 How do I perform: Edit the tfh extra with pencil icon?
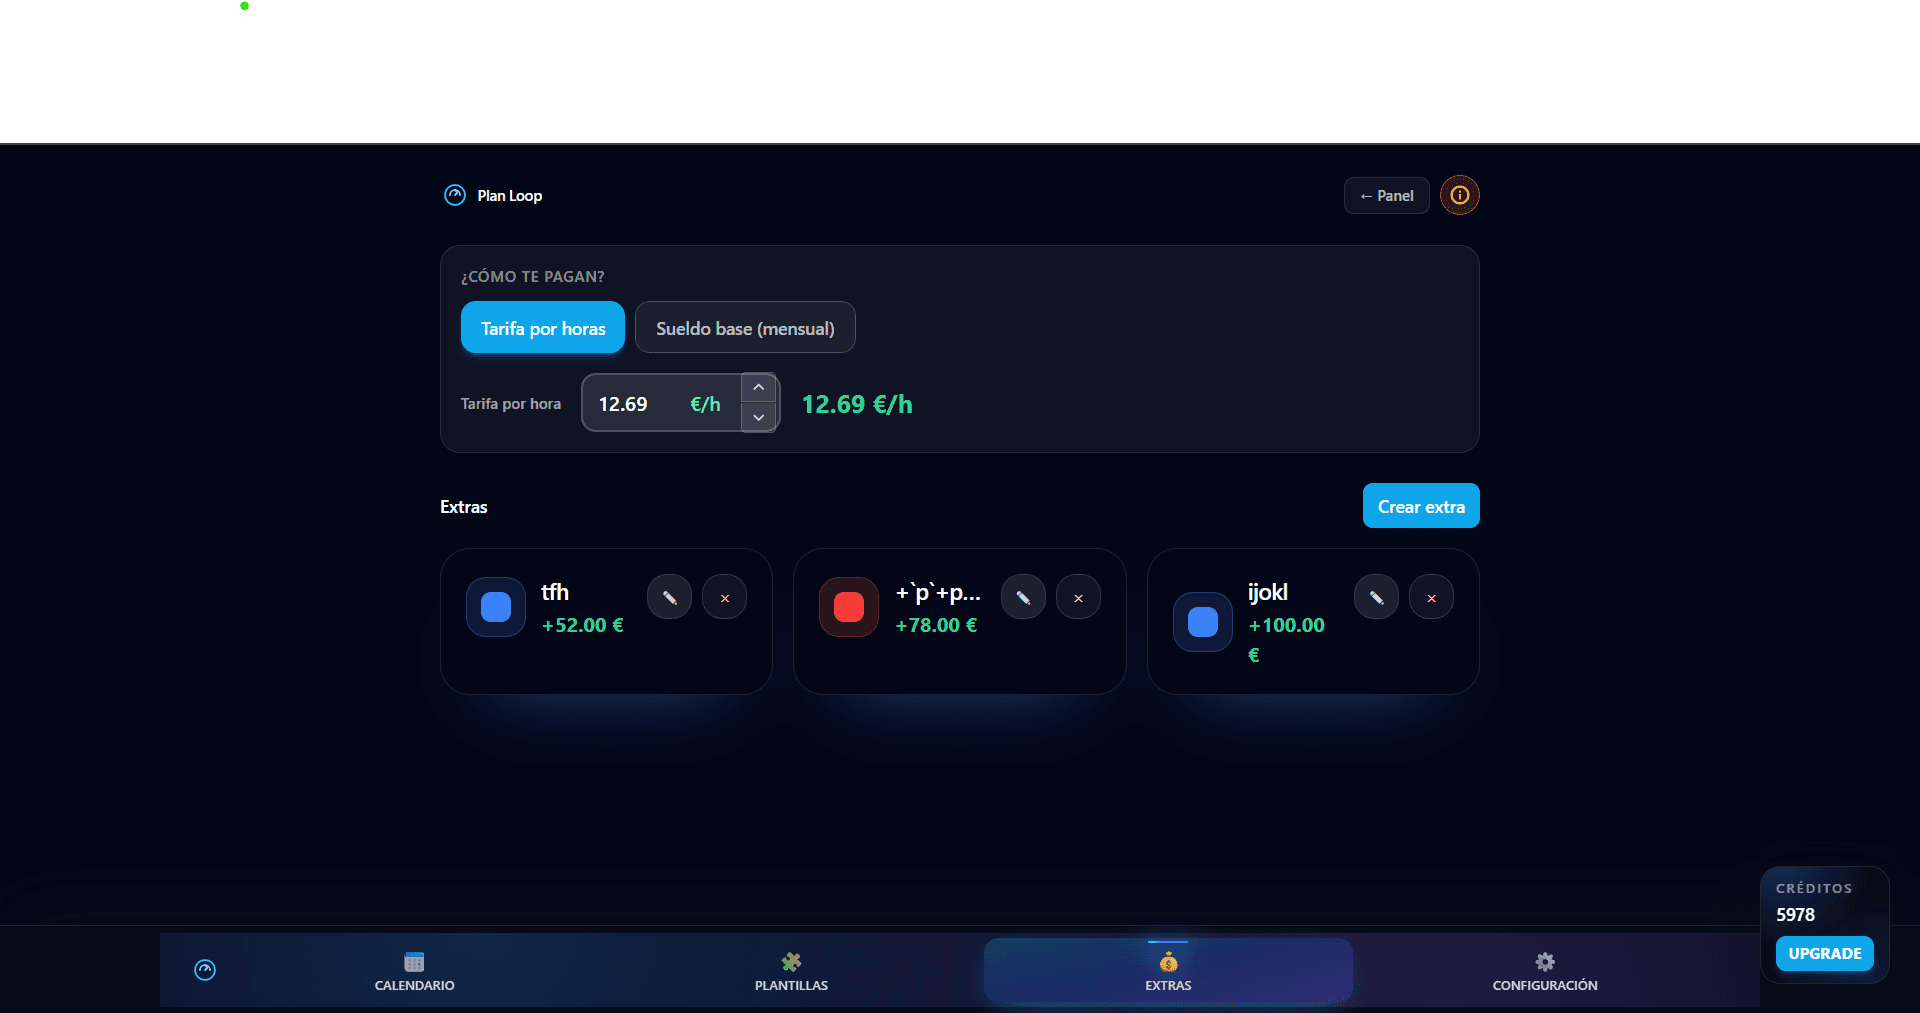click(x=670, y=598)
